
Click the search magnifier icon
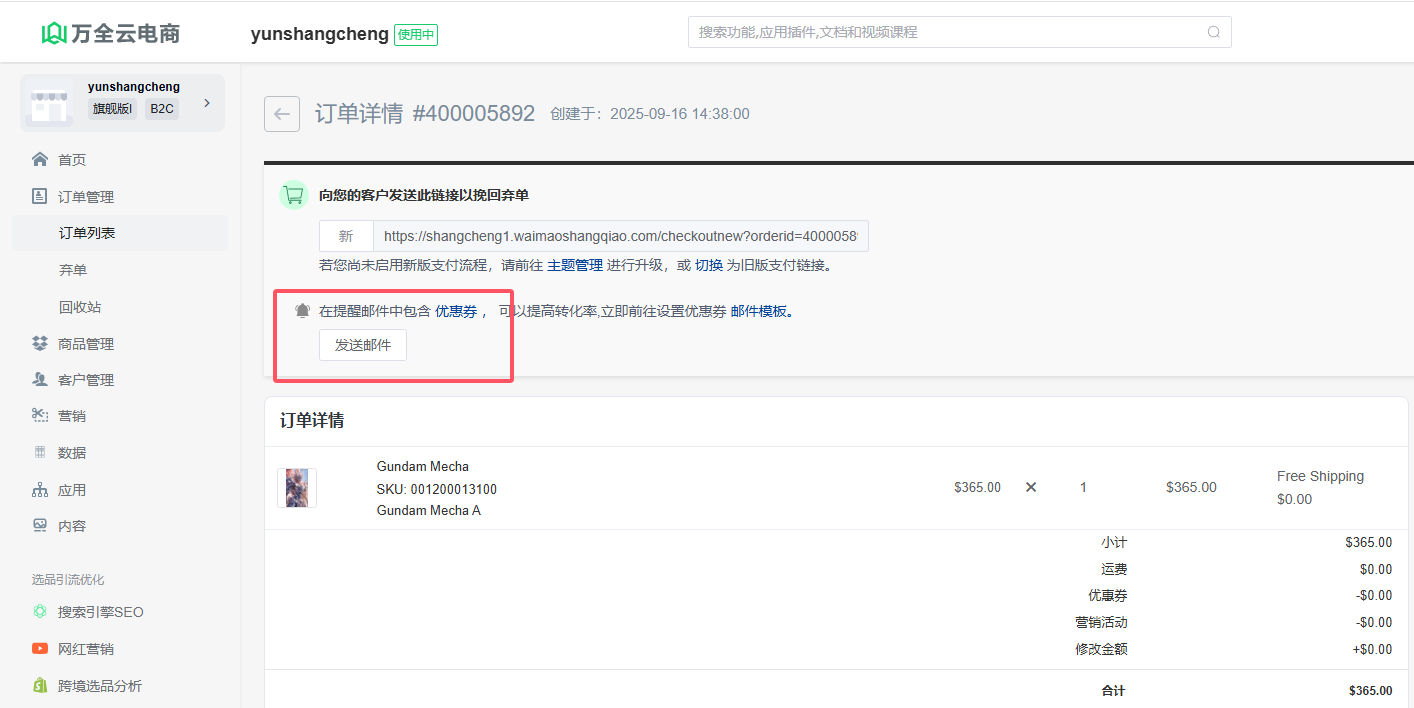coord(1214,32)
